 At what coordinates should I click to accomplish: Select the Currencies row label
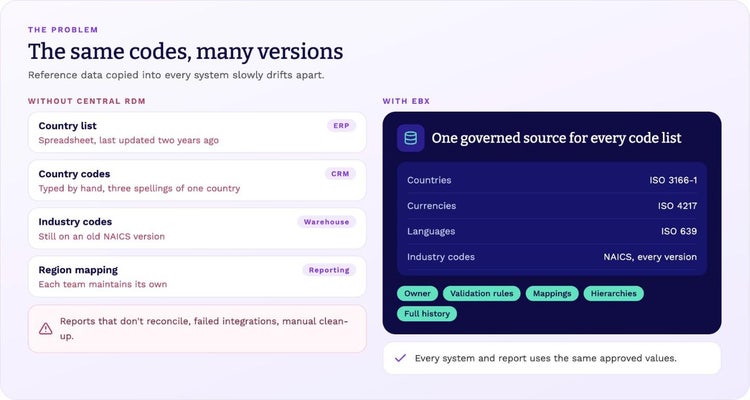click(x=431, y=206)
